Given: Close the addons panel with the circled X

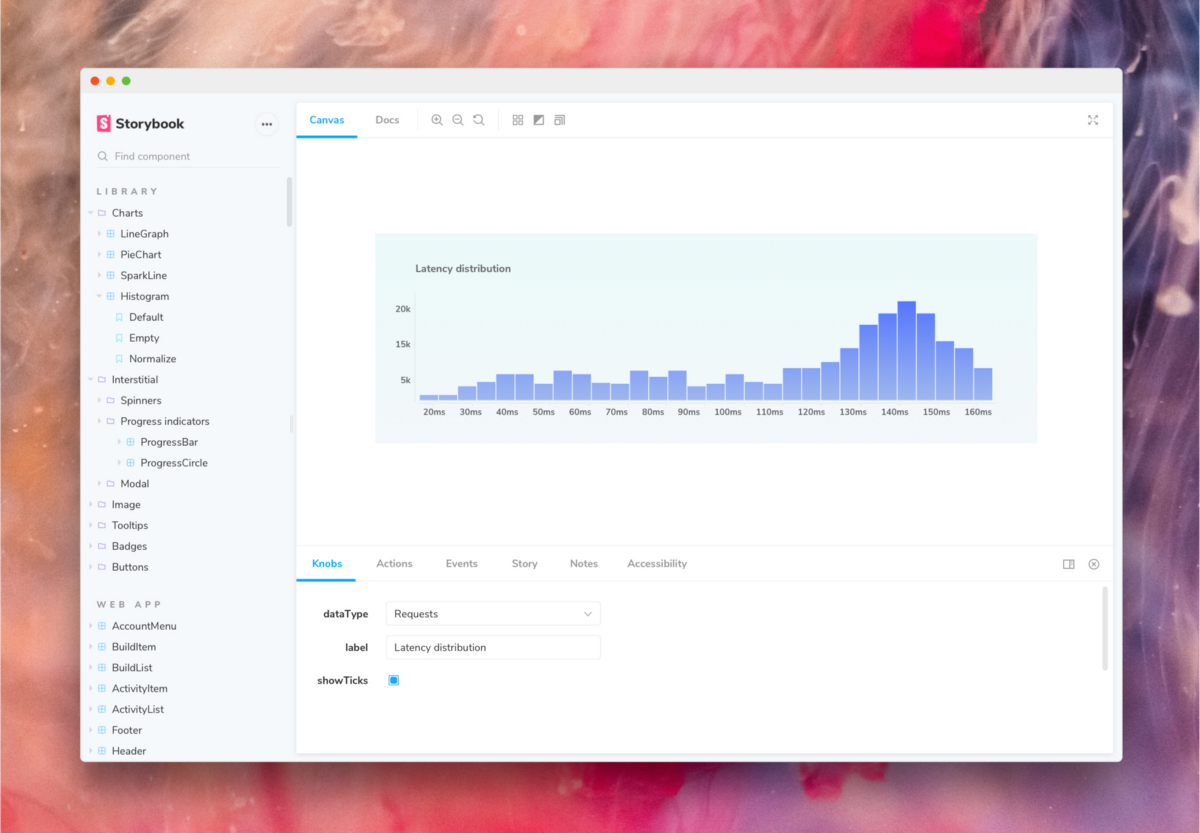Looking at the screenshot, I should click(1093, 563).
